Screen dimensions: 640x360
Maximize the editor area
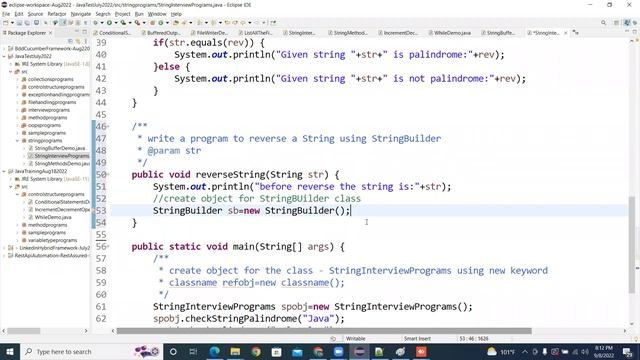(635, 32)
